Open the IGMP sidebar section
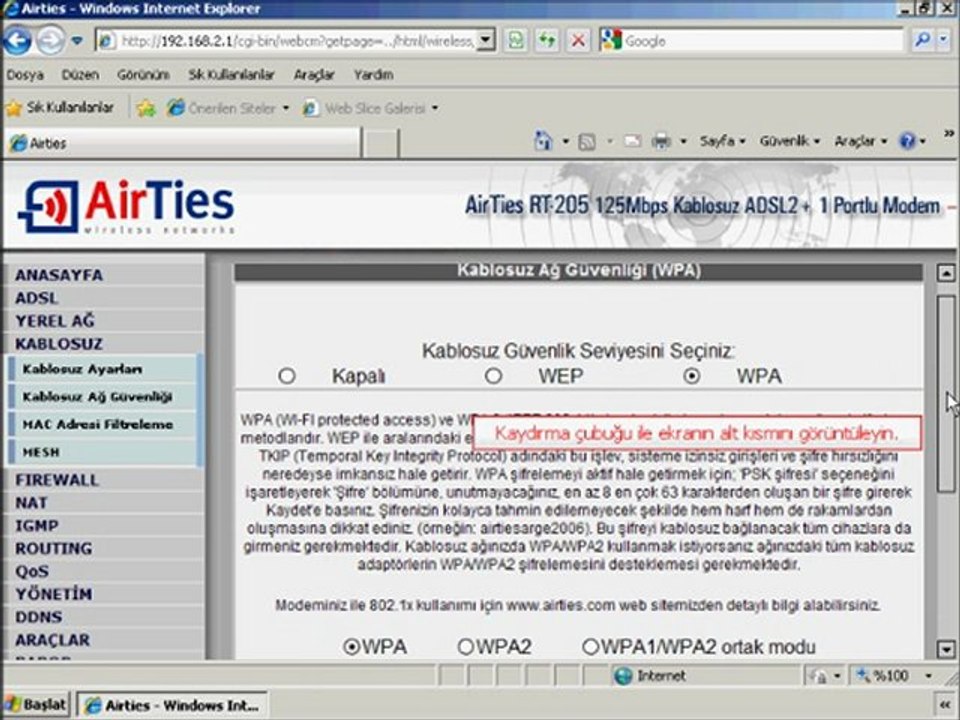This screenshot has height=720, width=960. click(37, 526)
